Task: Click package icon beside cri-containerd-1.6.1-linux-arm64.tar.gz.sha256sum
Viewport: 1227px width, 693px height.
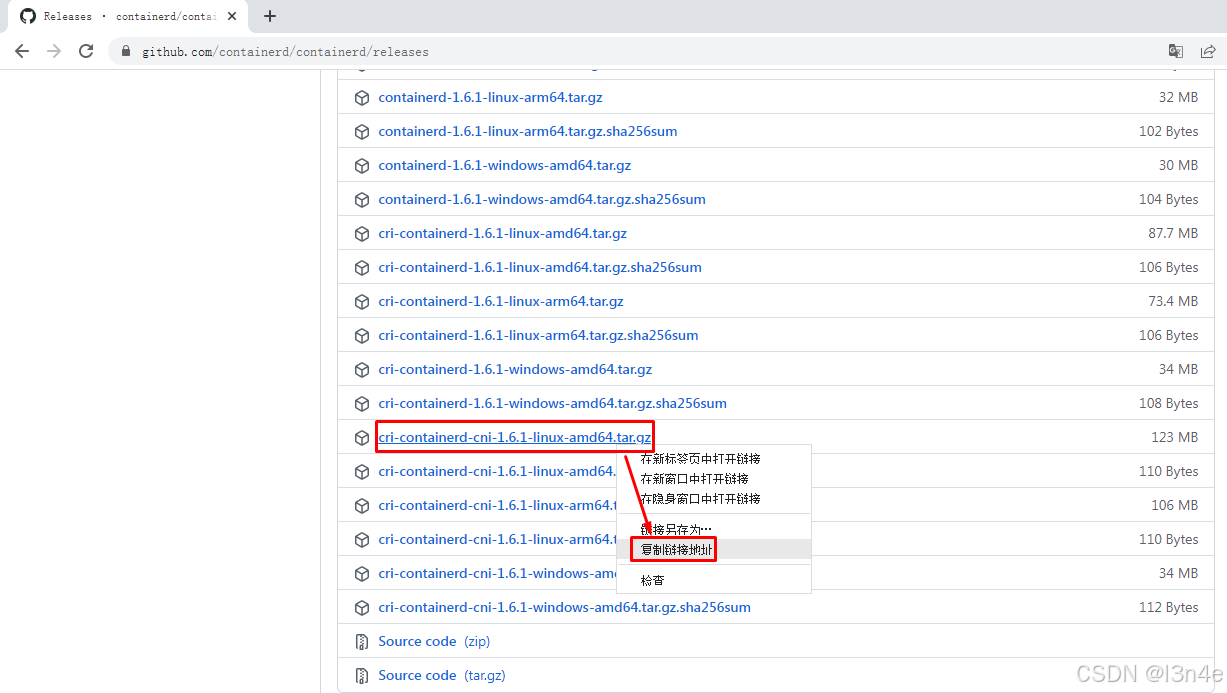Action: (x=362, y=336)
